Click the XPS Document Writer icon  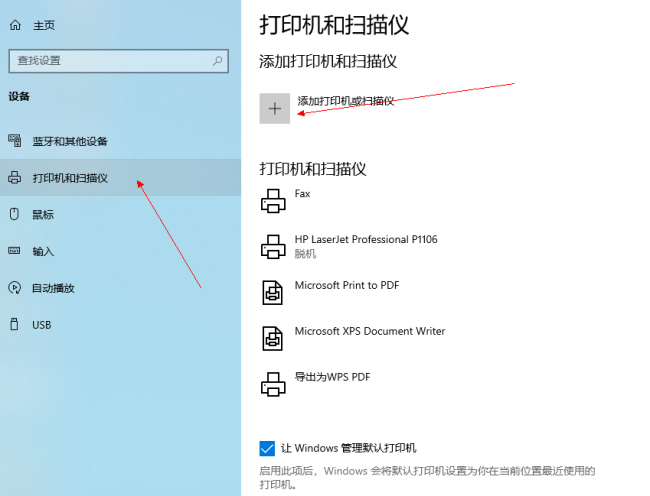(273, 339)
